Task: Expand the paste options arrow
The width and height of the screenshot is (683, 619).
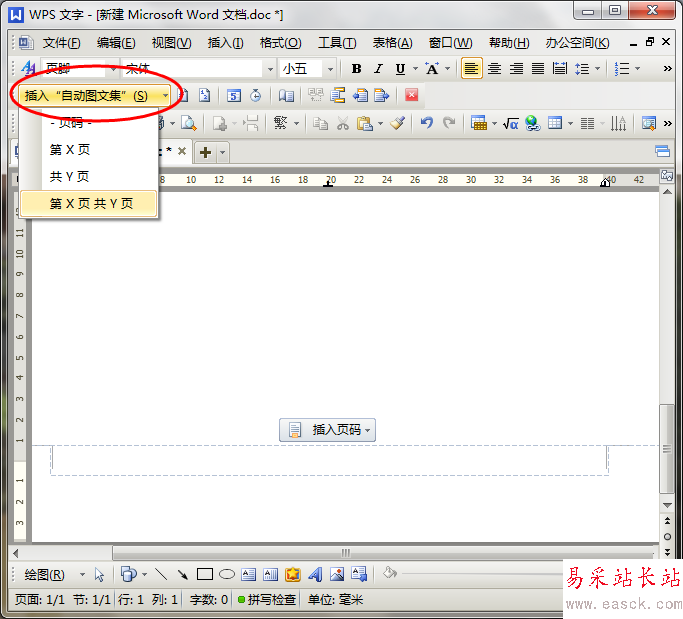Action: point(380,124)
